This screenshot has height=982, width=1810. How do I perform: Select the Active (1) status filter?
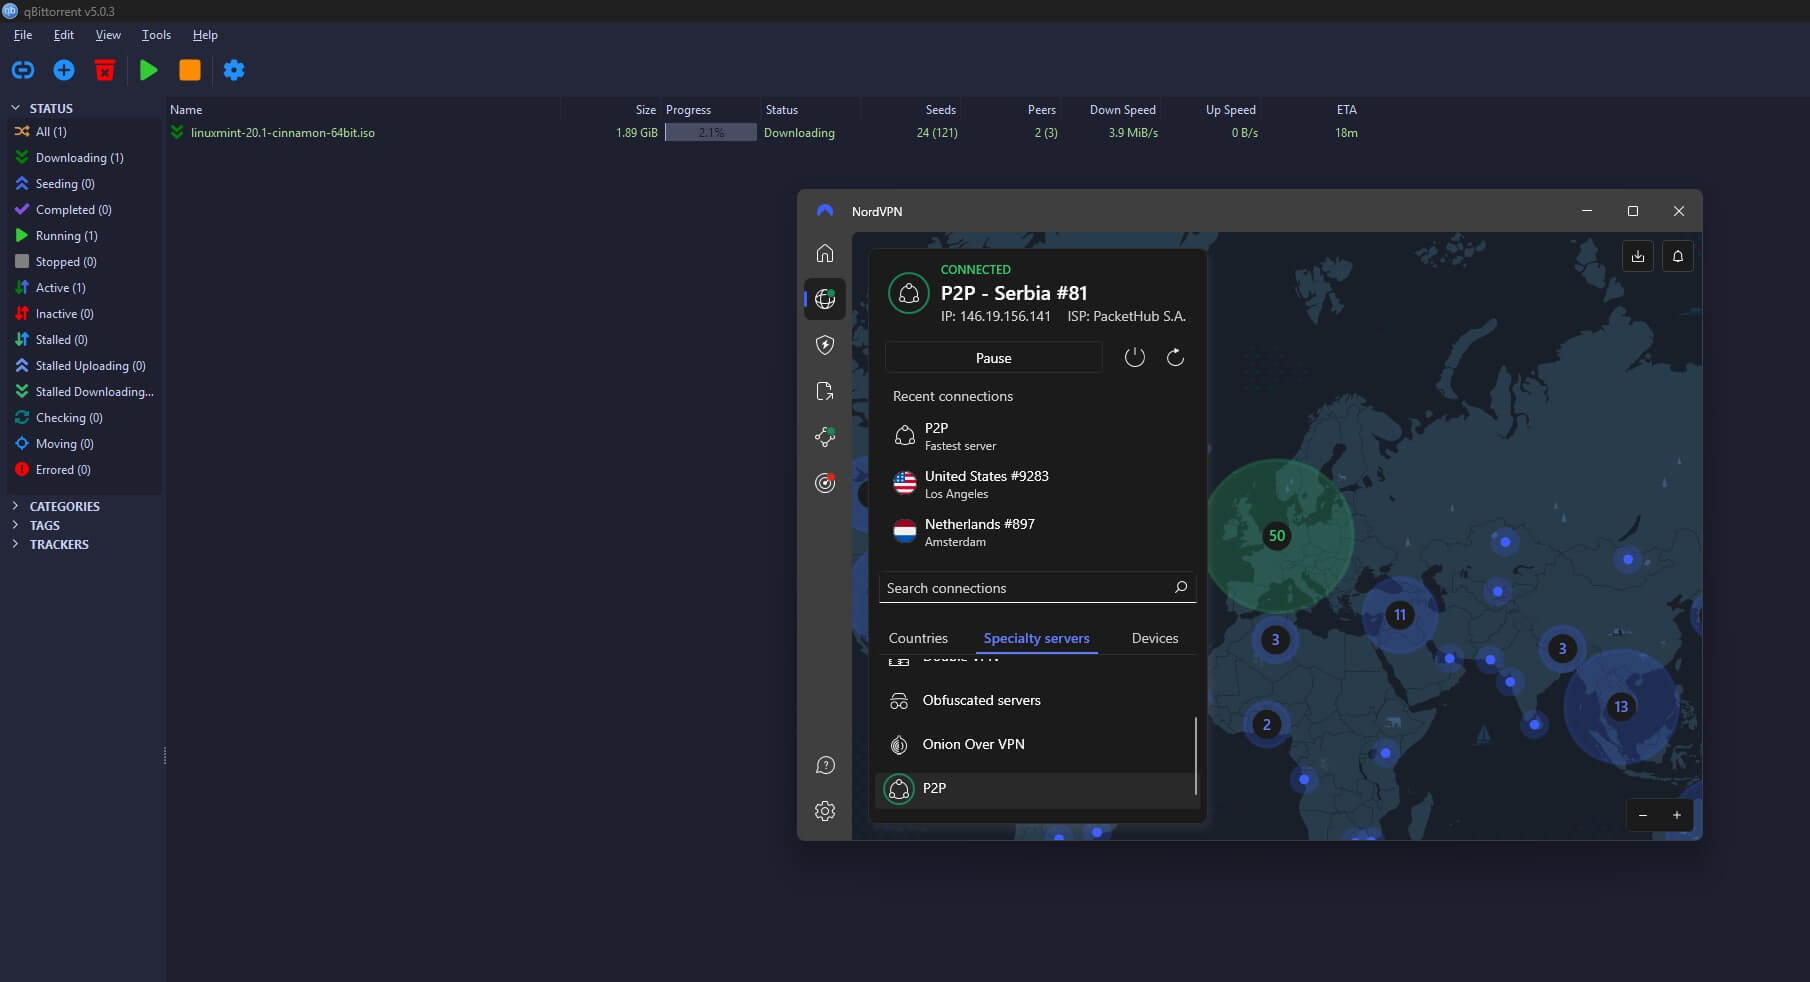[x=84, y=288]
